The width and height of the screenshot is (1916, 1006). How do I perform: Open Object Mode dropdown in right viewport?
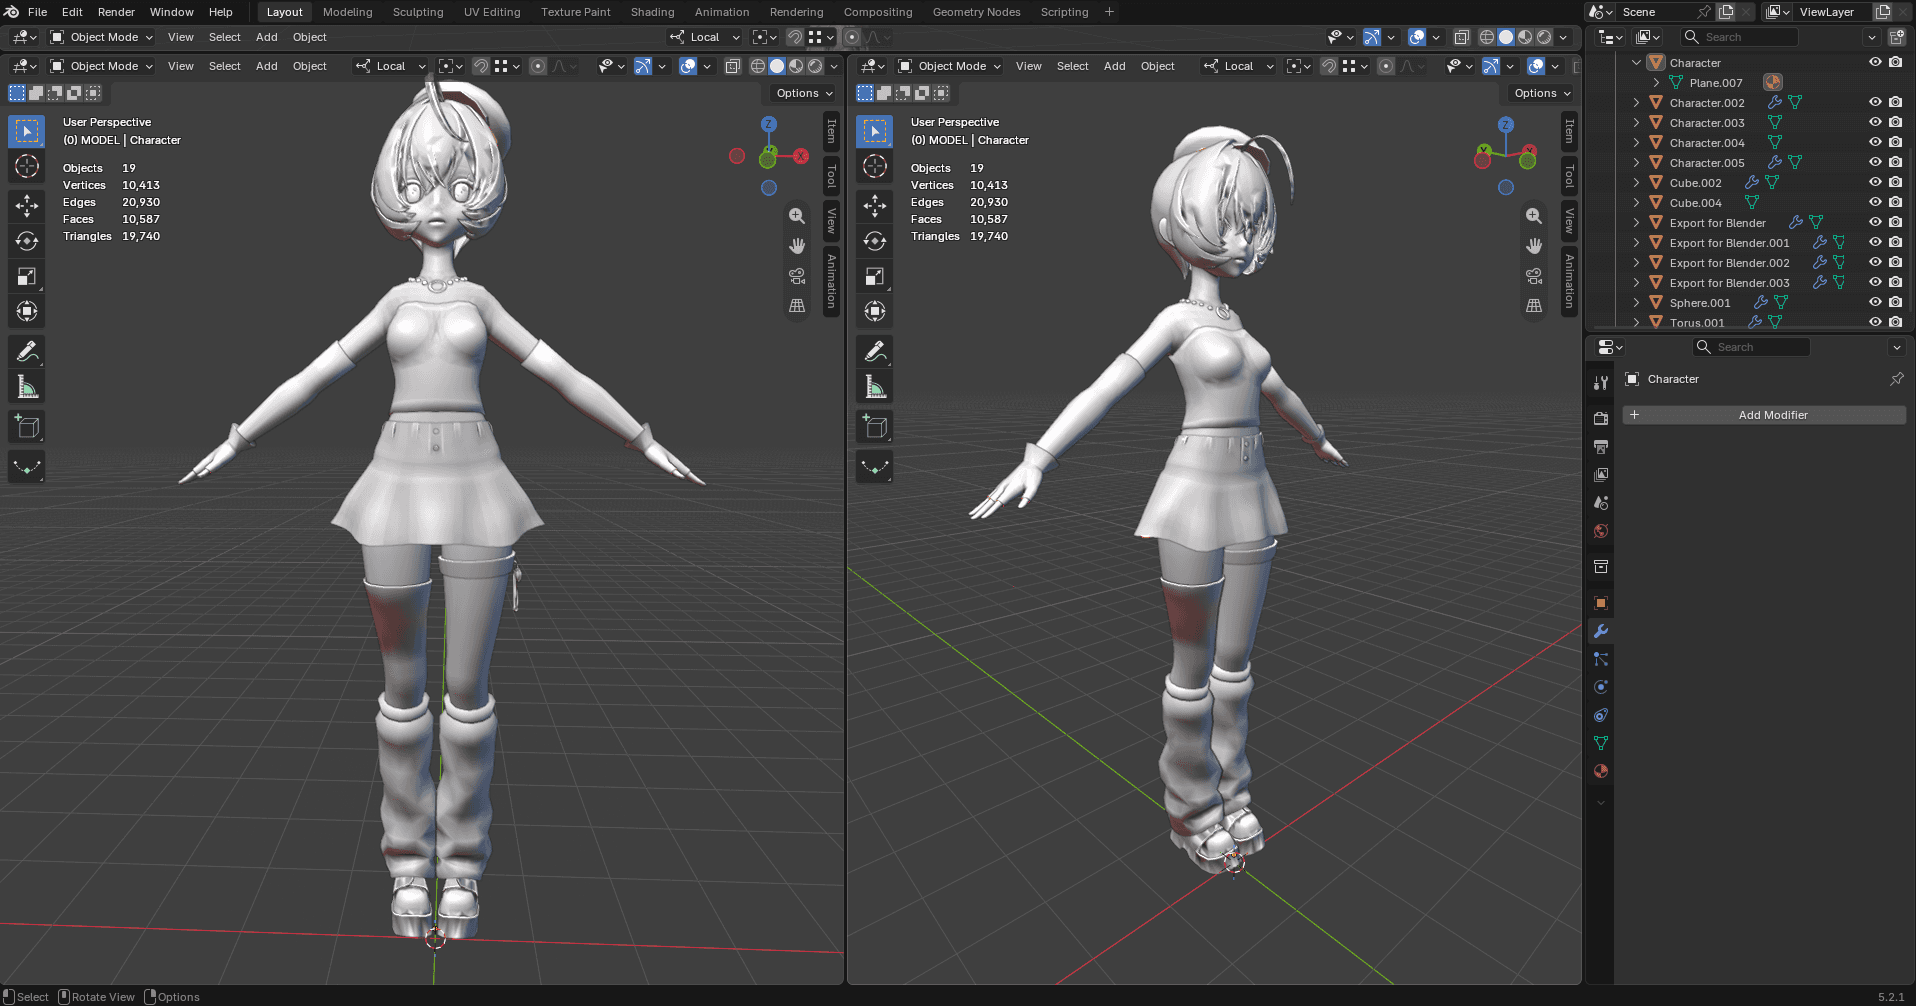click(950, 66)
